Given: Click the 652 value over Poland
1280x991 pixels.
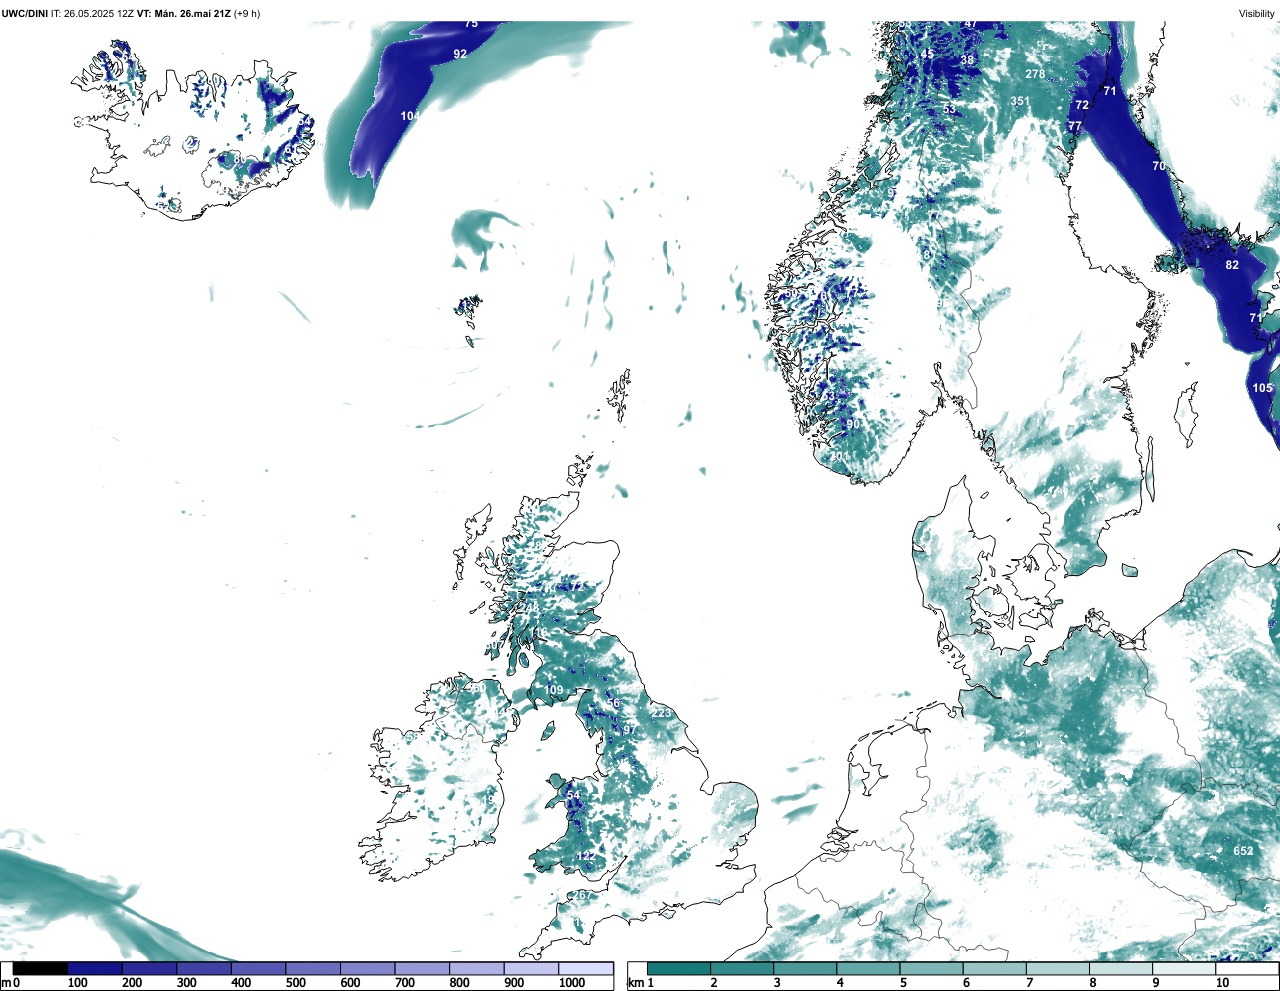Looking at the screenshot, I should 1243,851.
